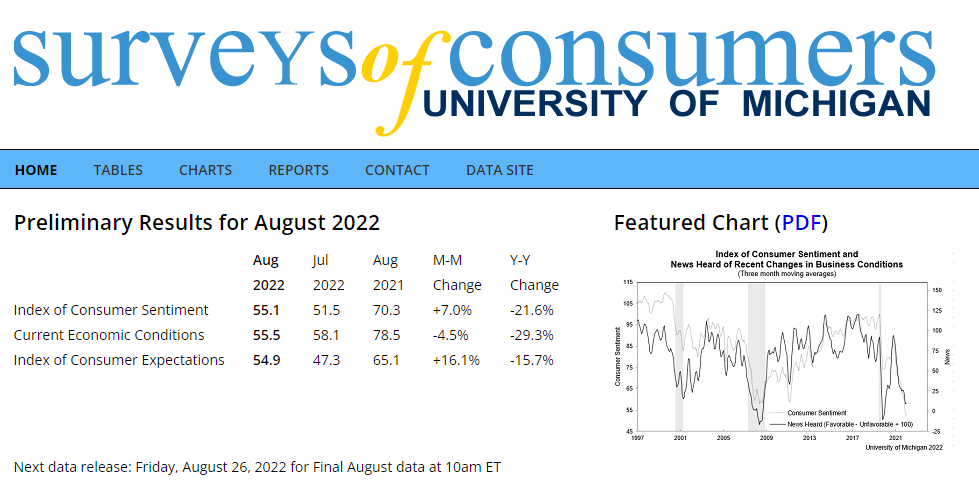Click the +16.1% expectations monthly change value

click(456, 360)
